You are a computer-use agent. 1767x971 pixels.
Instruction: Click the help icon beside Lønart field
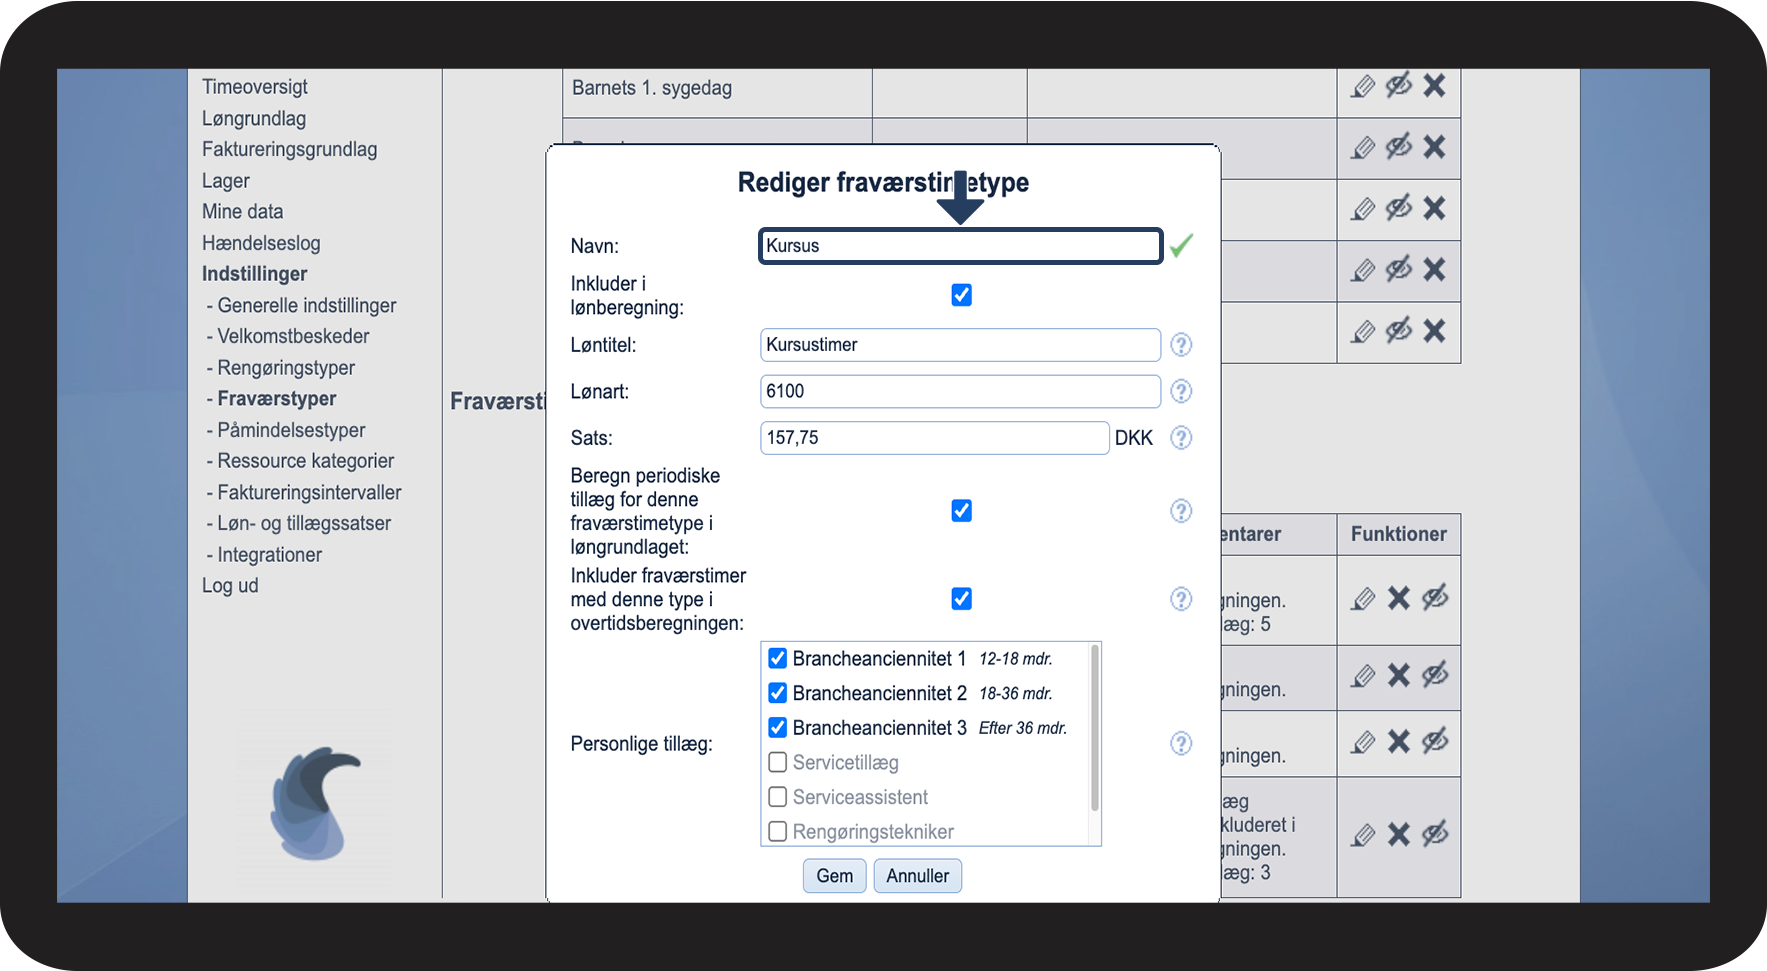(1181, 391)
